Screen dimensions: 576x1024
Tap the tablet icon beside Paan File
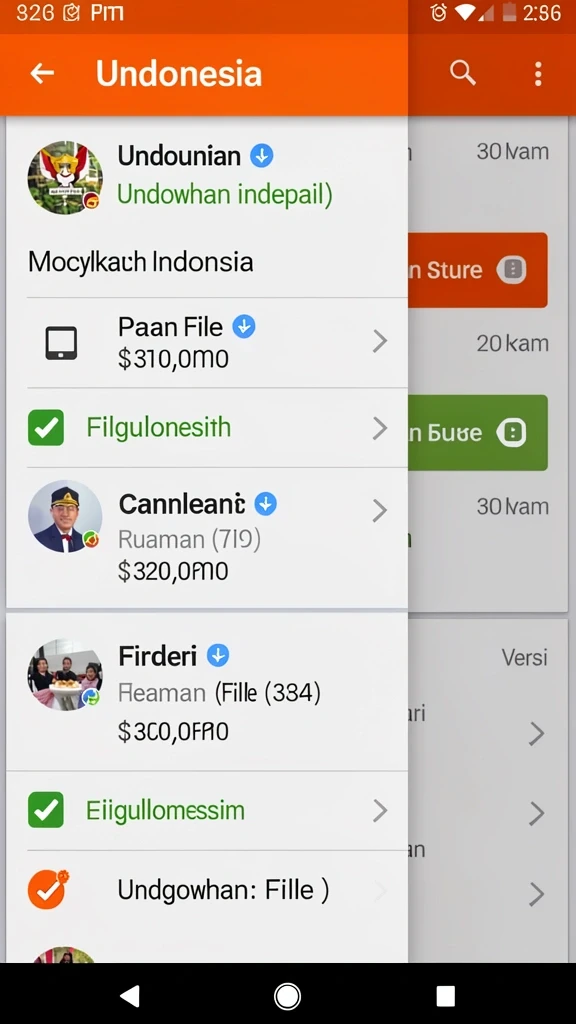[x=61, y=343]
